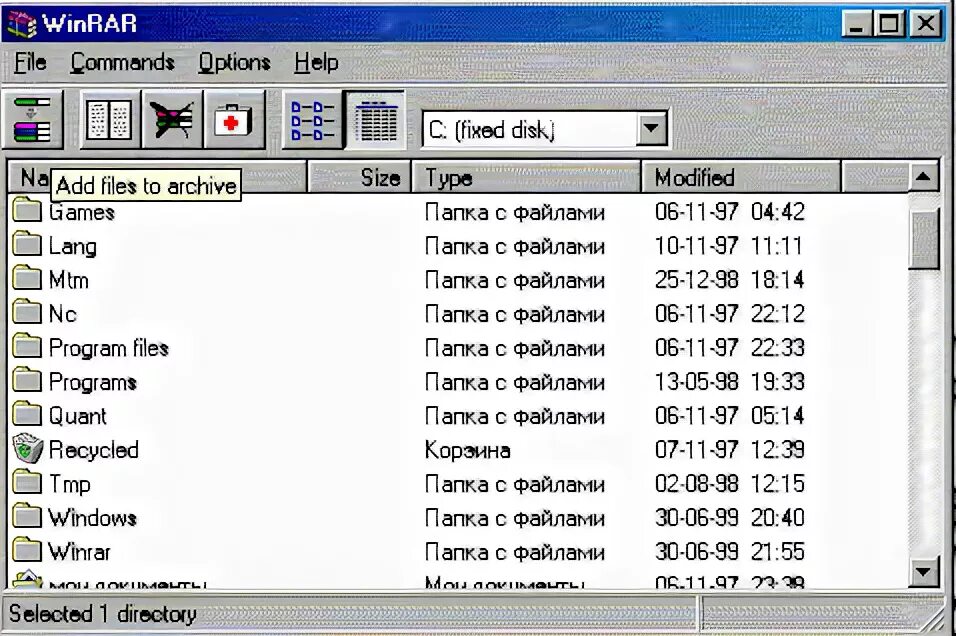Select the Lang folder name
Screen dimensions: 956x636
point(73,246)
